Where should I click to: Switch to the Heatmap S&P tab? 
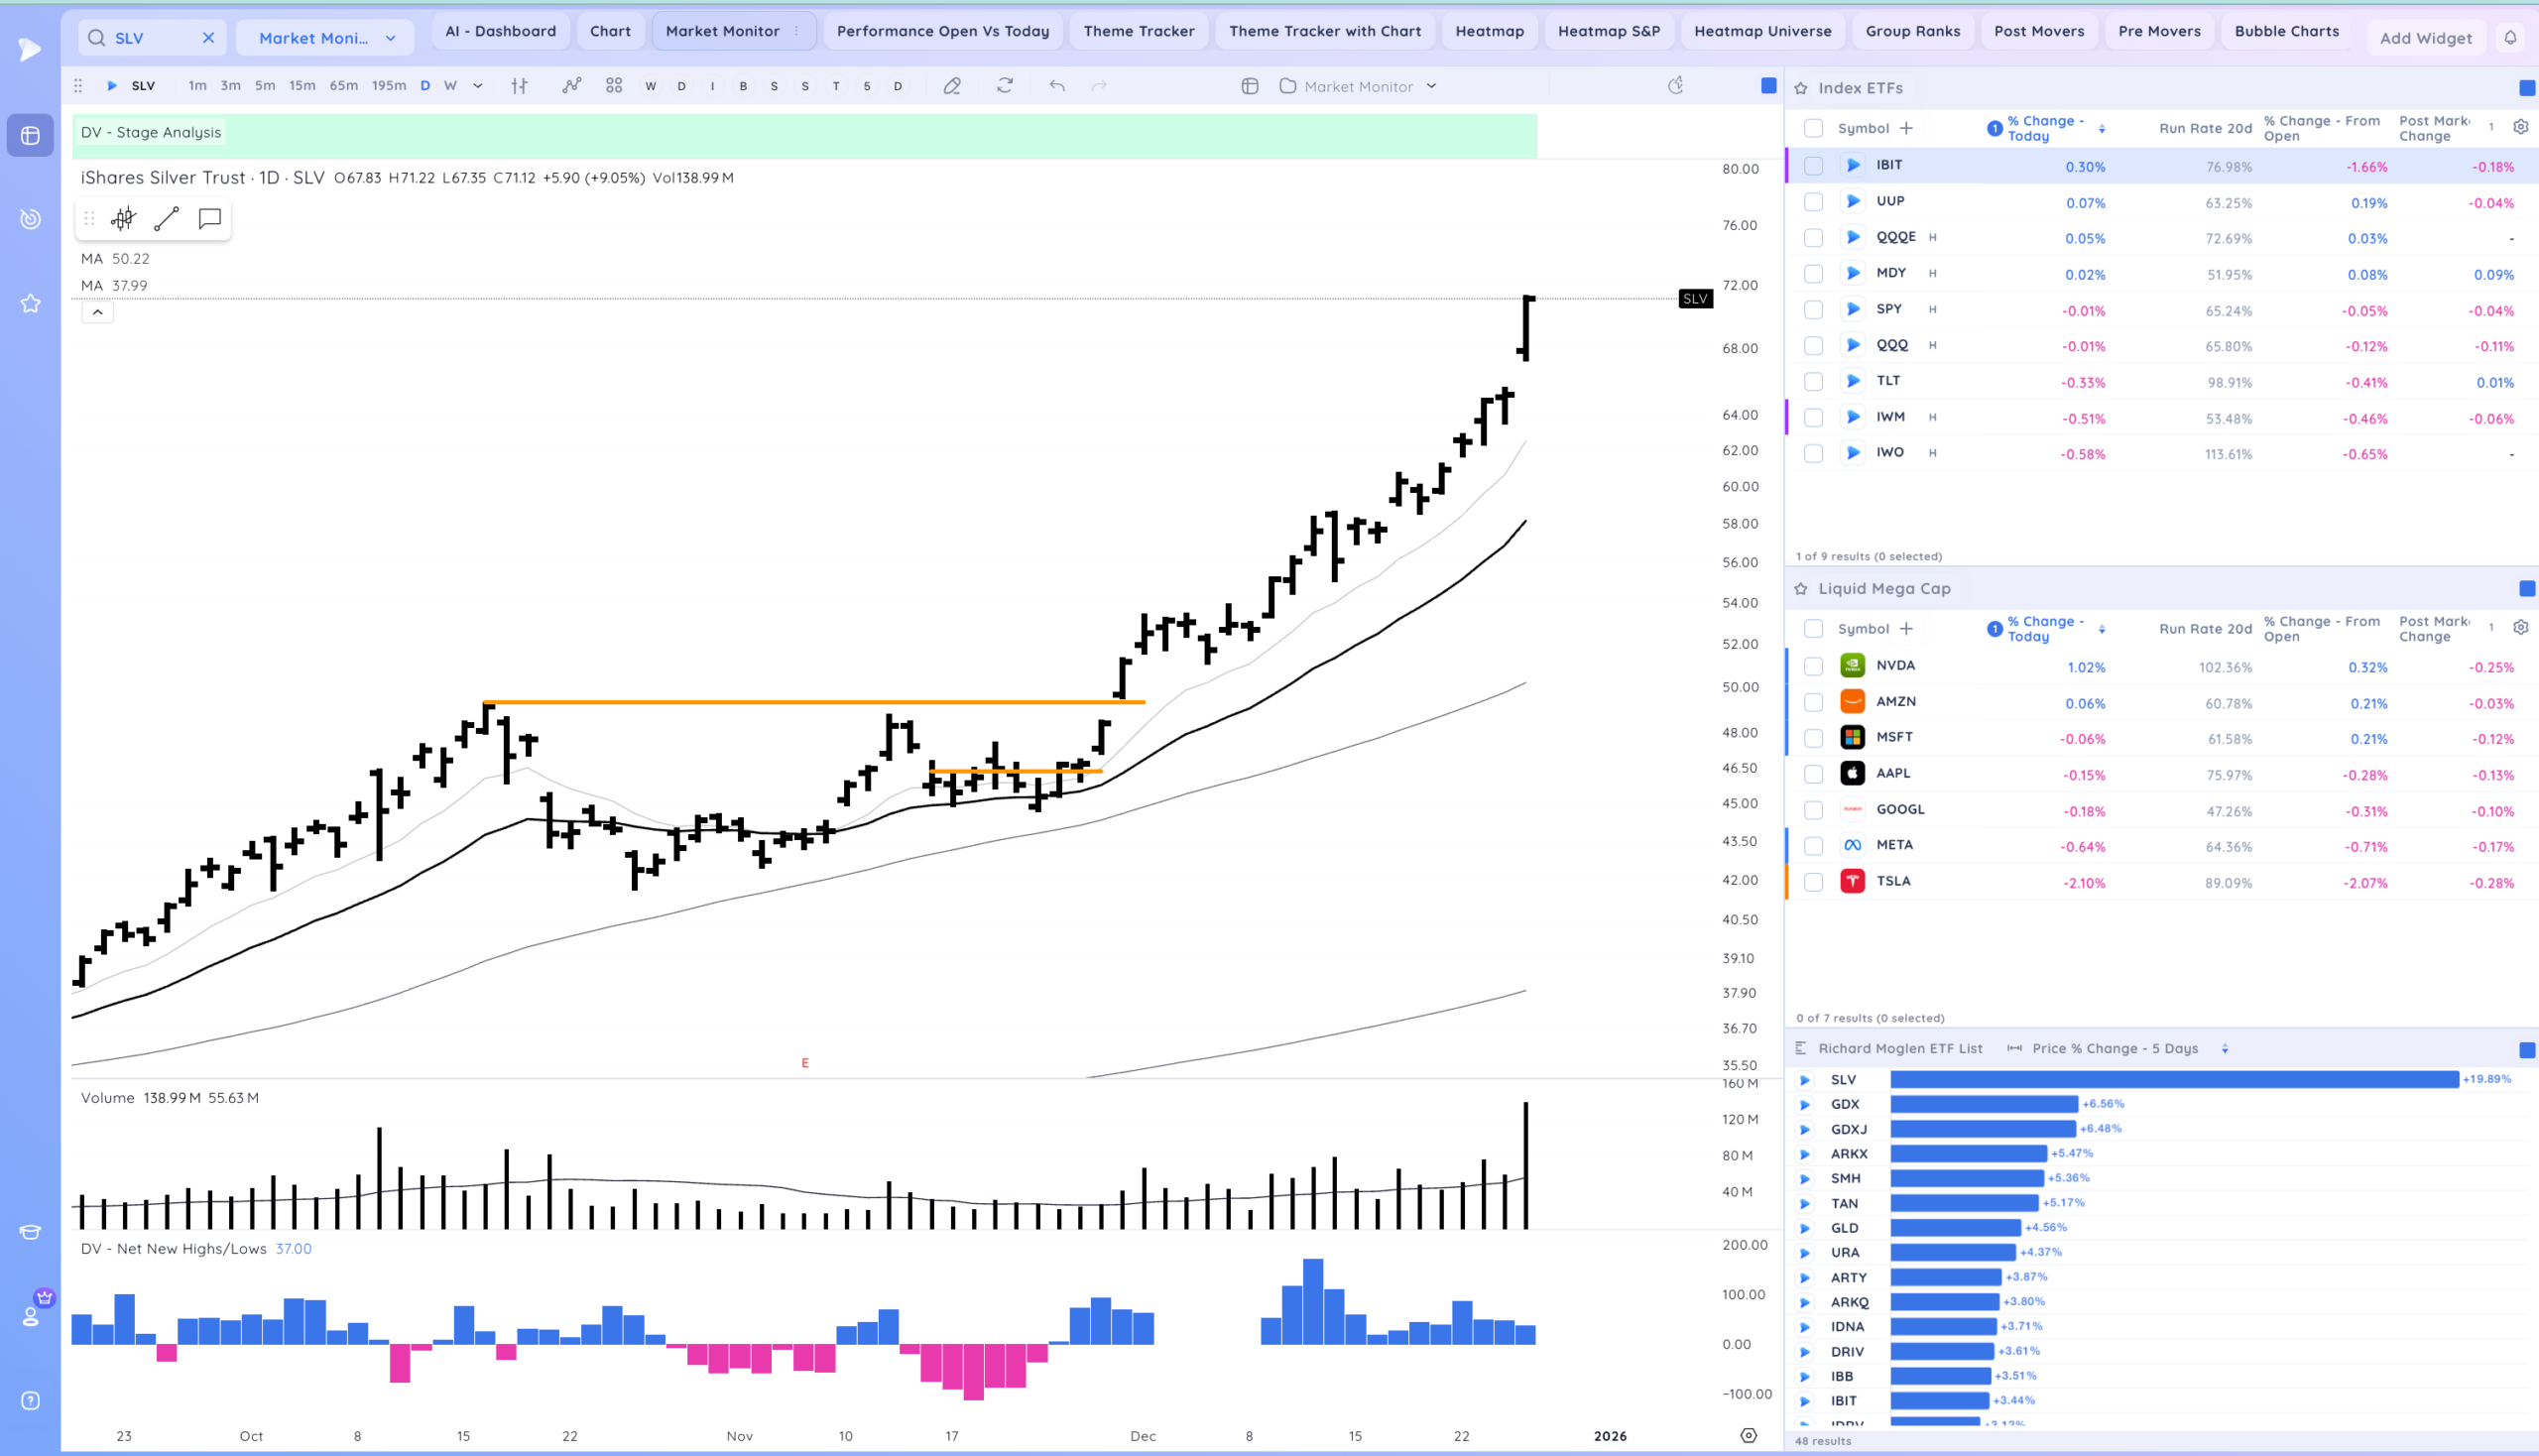pyautogui.click(x=1608, y=31)
